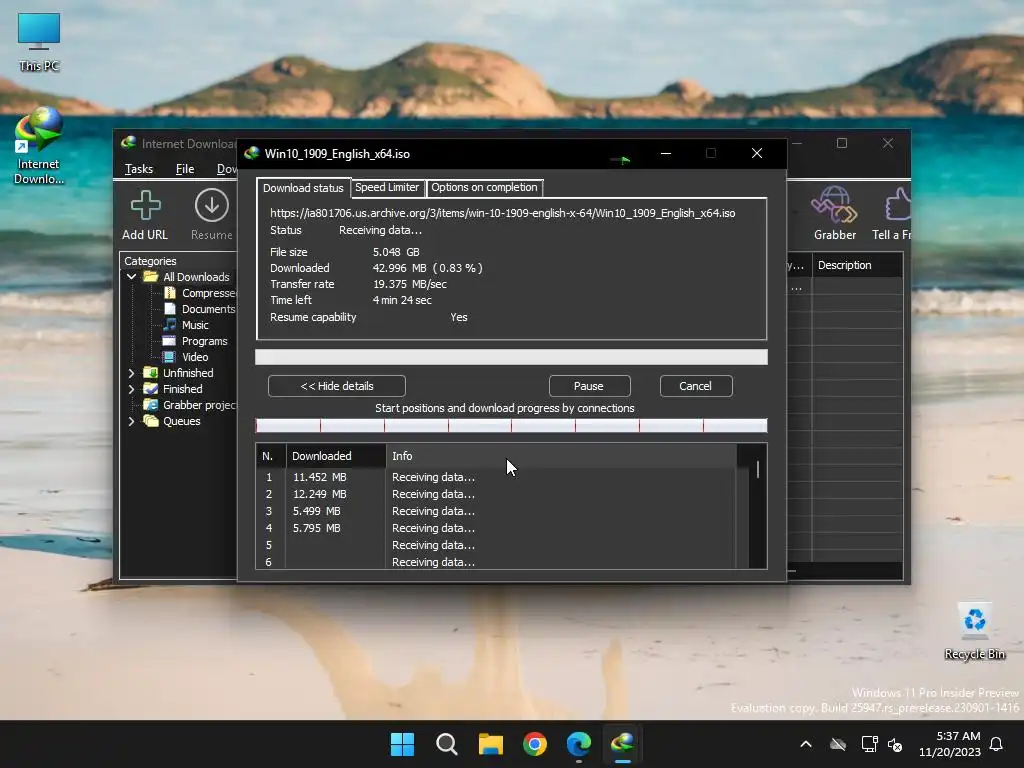Click the IDM main window logo icon
Viewport: 1024px width, 768px height.
[129, 143]
